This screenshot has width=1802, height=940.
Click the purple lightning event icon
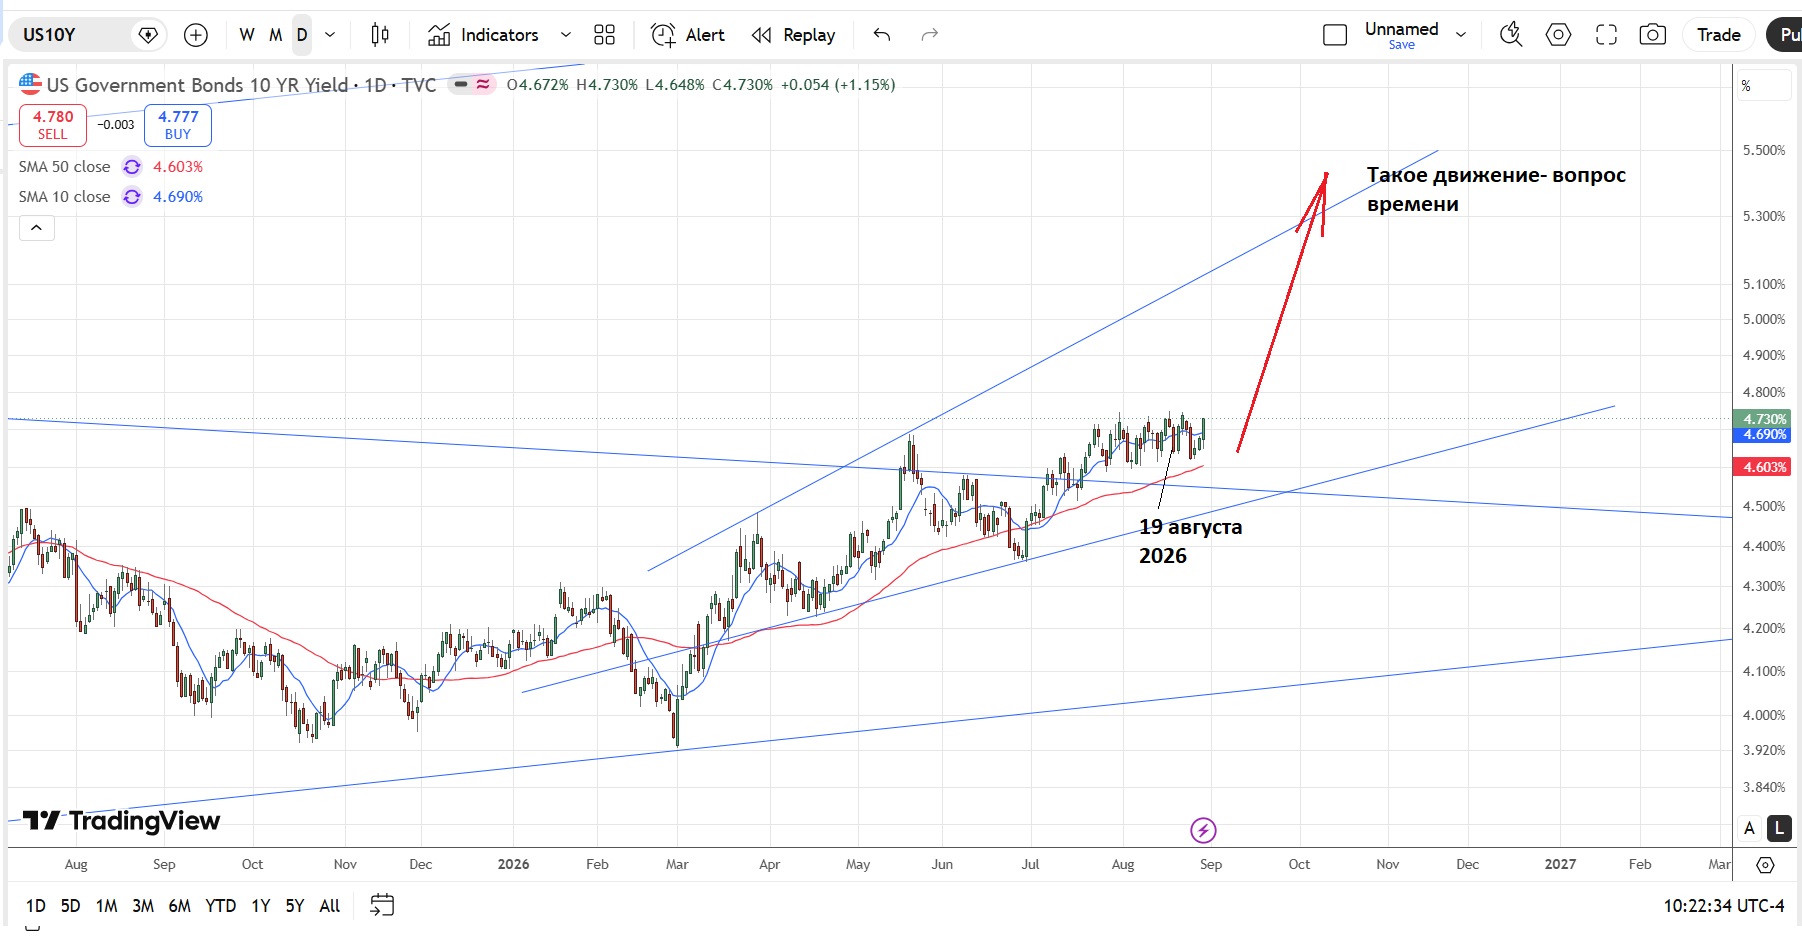tap(1203, 830)
